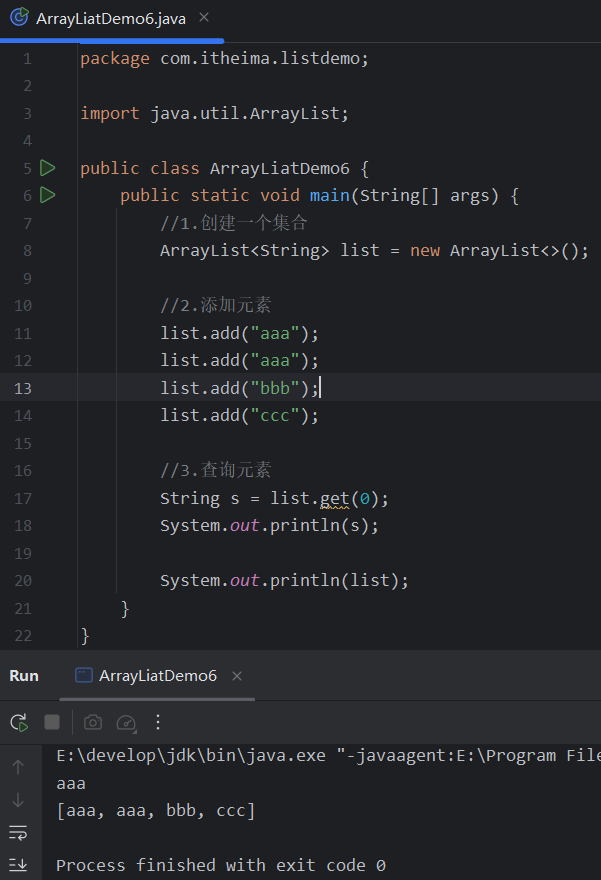The image size is (601, 880).
Task: Click the package keyword on line 1
Action: click(115, 59)
